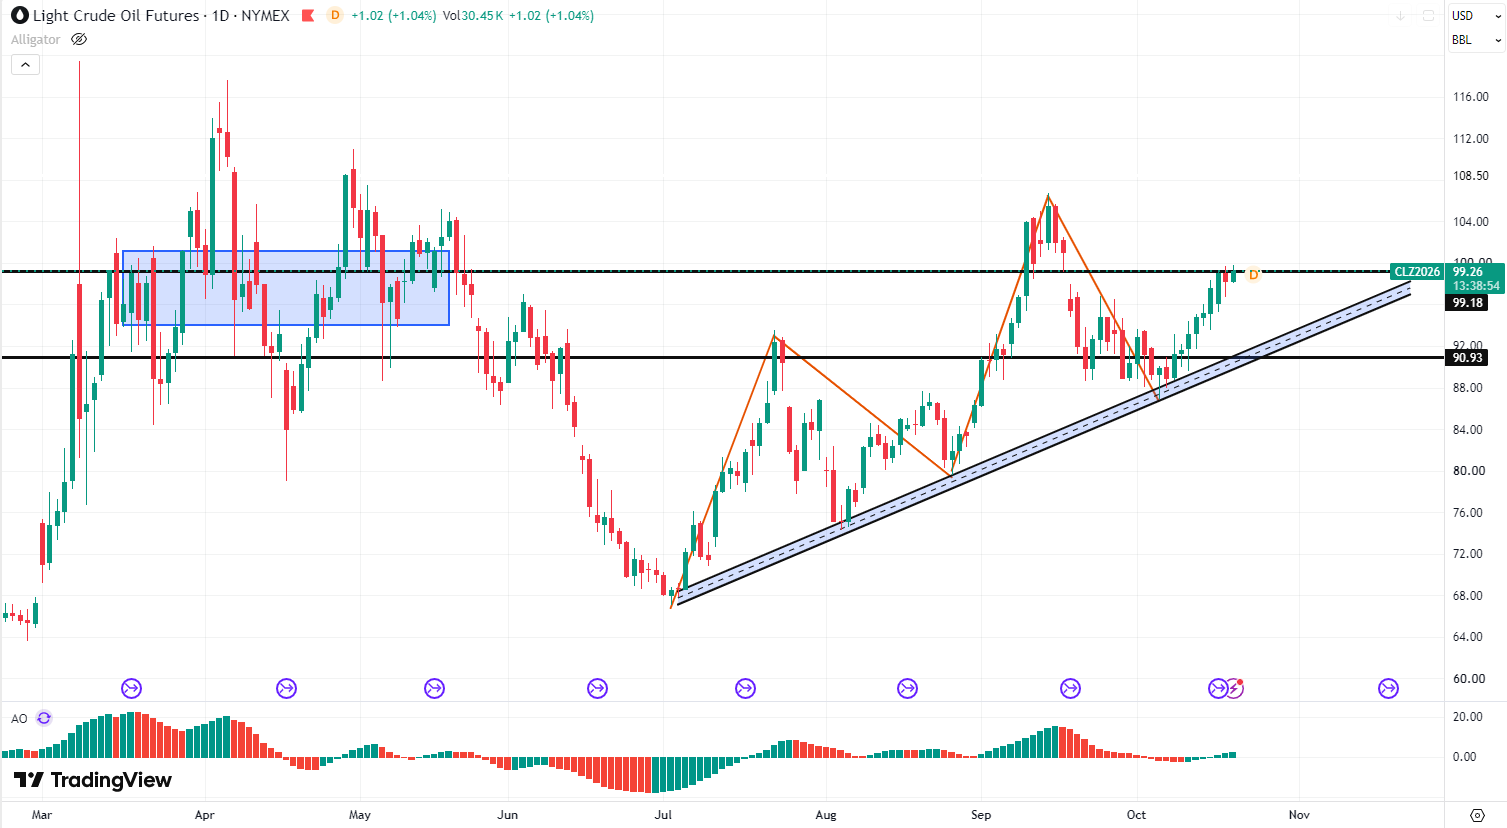
Task: Open the BBL unit dropdown
Action: tap(1476, 40)
